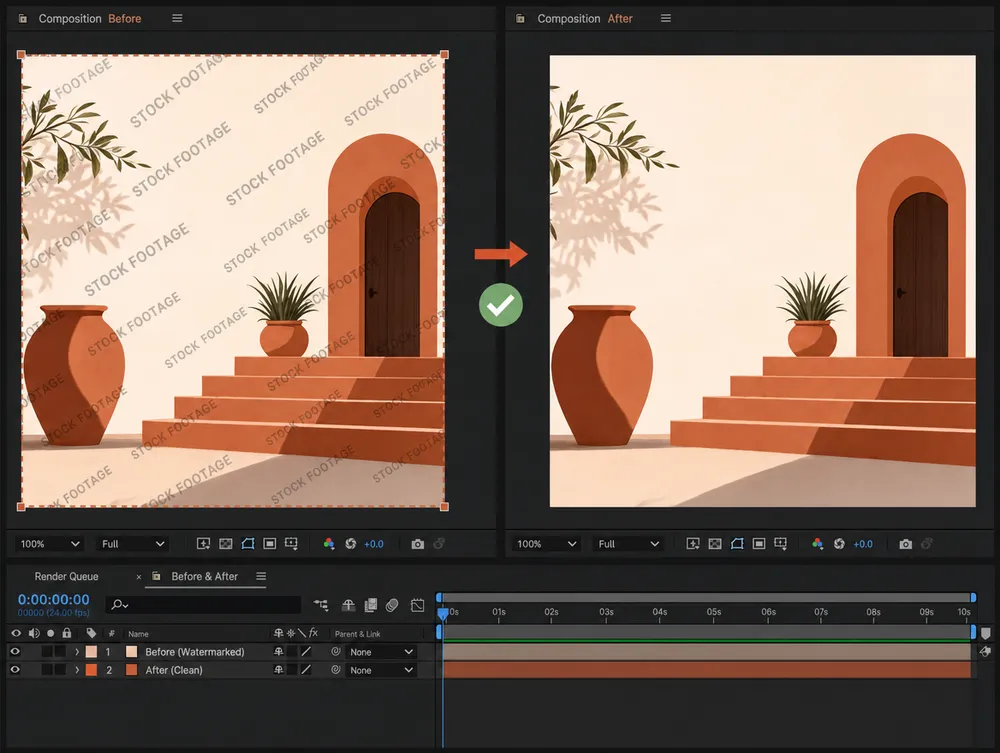
Task: Click region of interest icon in After viewer
Action: [x=693, y=544]
